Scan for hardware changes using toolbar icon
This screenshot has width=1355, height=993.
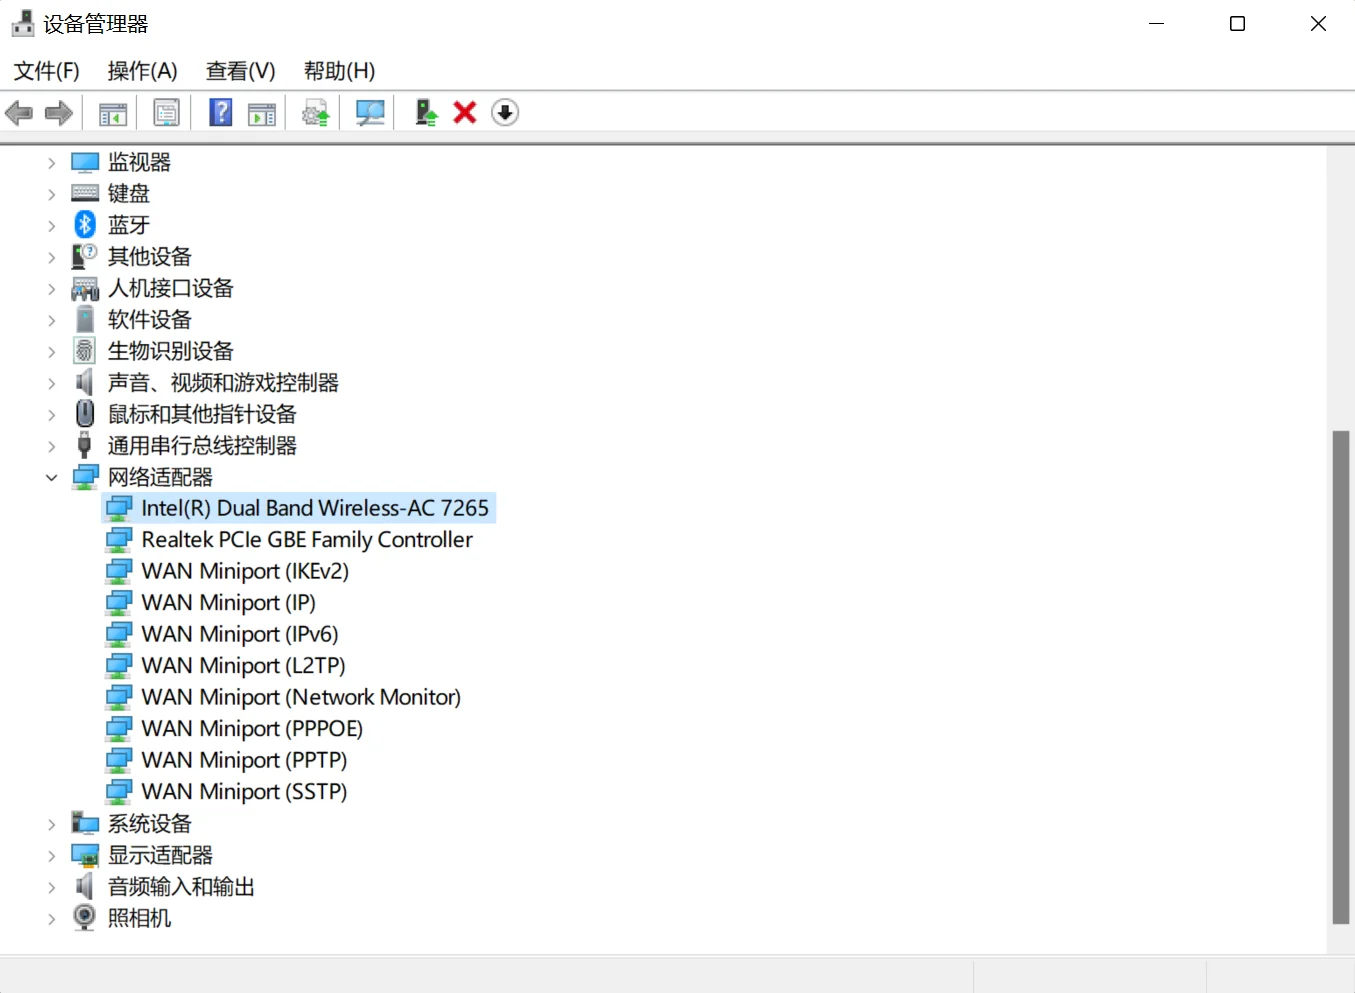click(368, 112)
